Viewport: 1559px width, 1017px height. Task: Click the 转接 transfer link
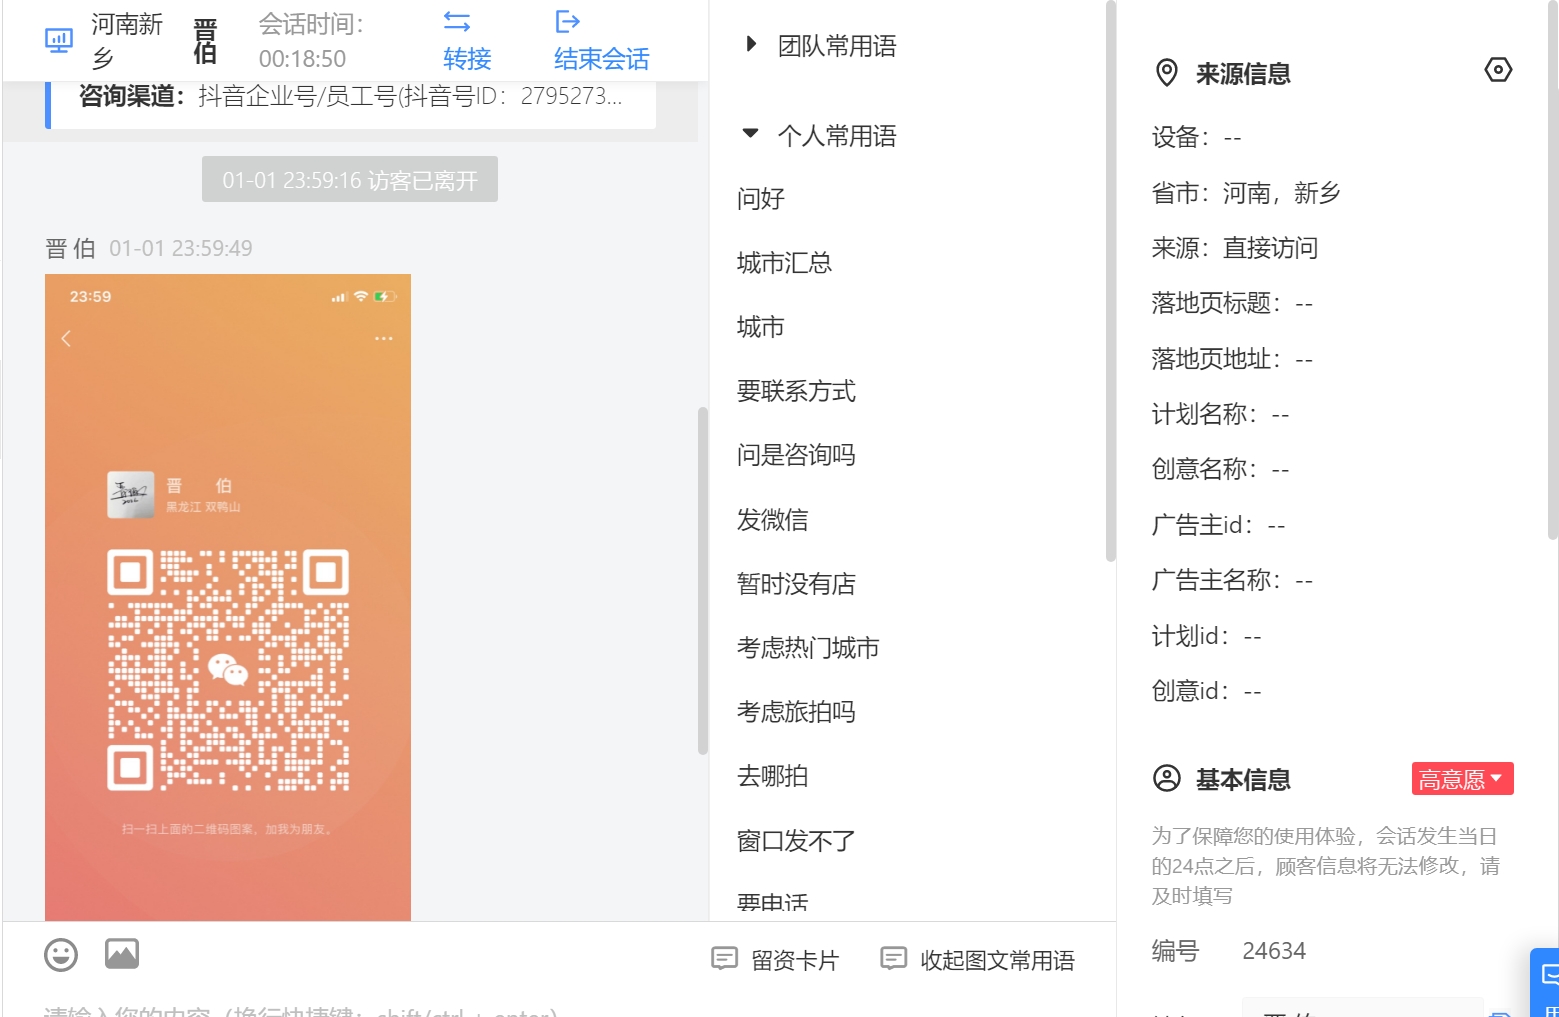coord(467,59)
